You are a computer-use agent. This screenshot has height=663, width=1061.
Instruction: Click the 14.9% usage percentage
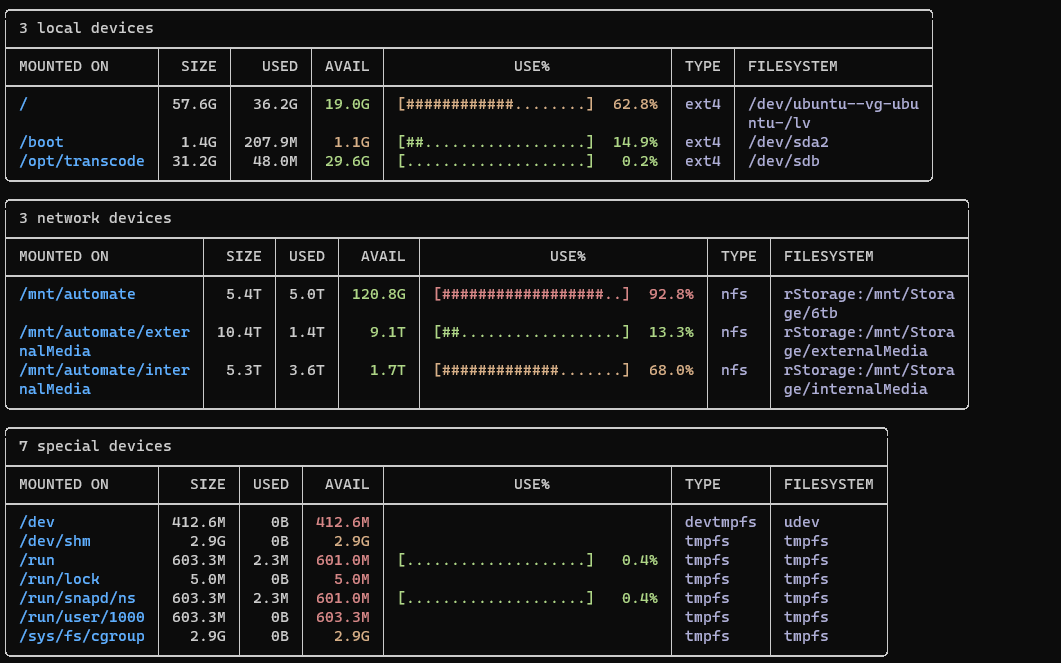pyautogui.click(x=635, y=142)
